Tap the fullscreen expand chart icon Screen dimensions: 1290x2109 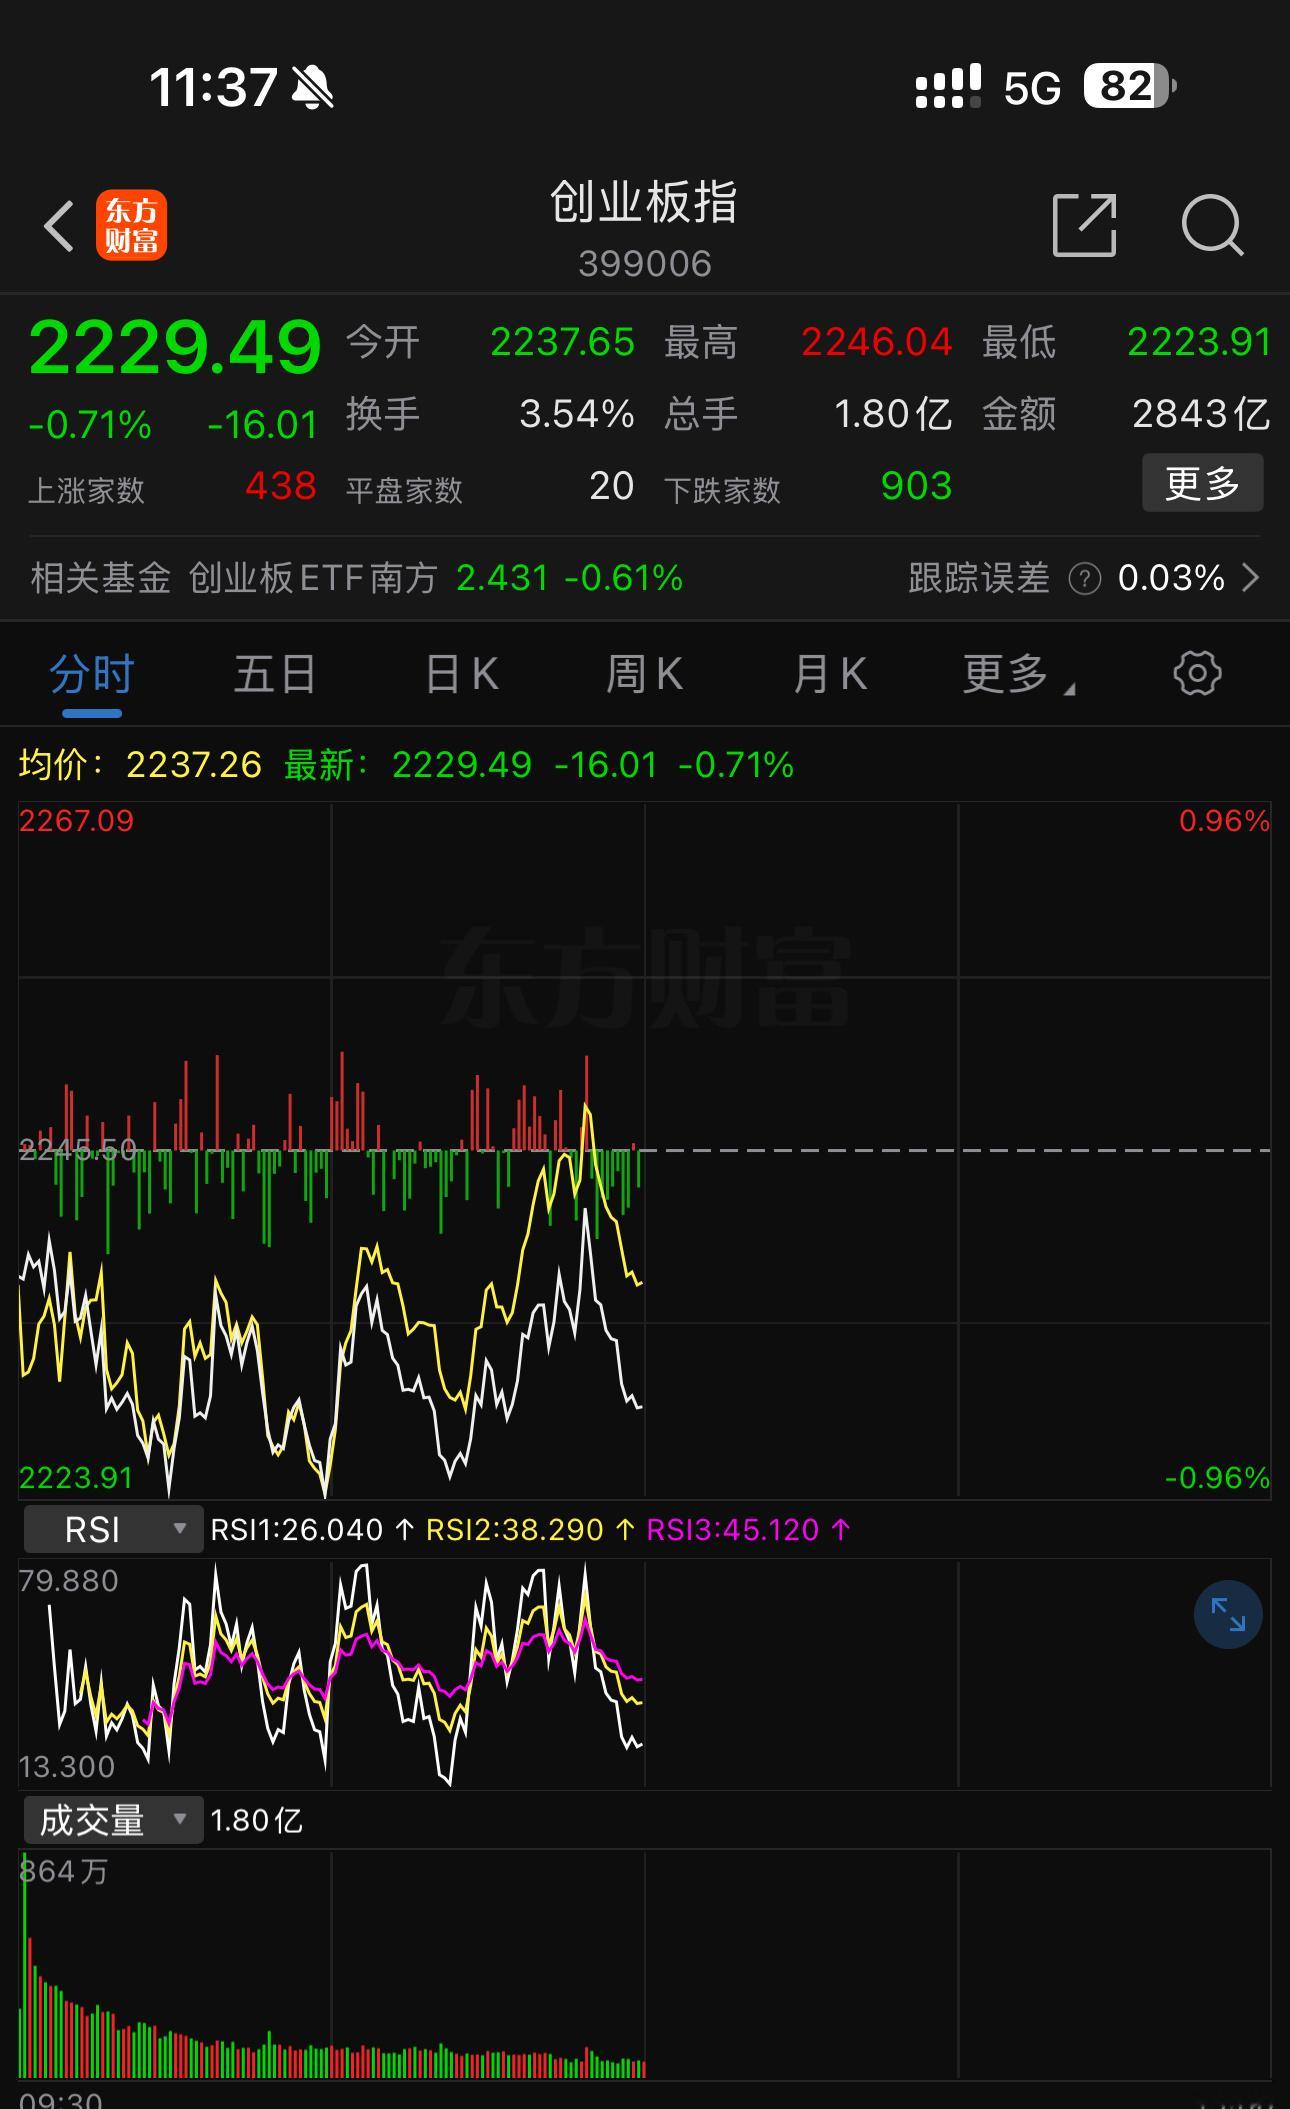[x=1228, y=1614]
